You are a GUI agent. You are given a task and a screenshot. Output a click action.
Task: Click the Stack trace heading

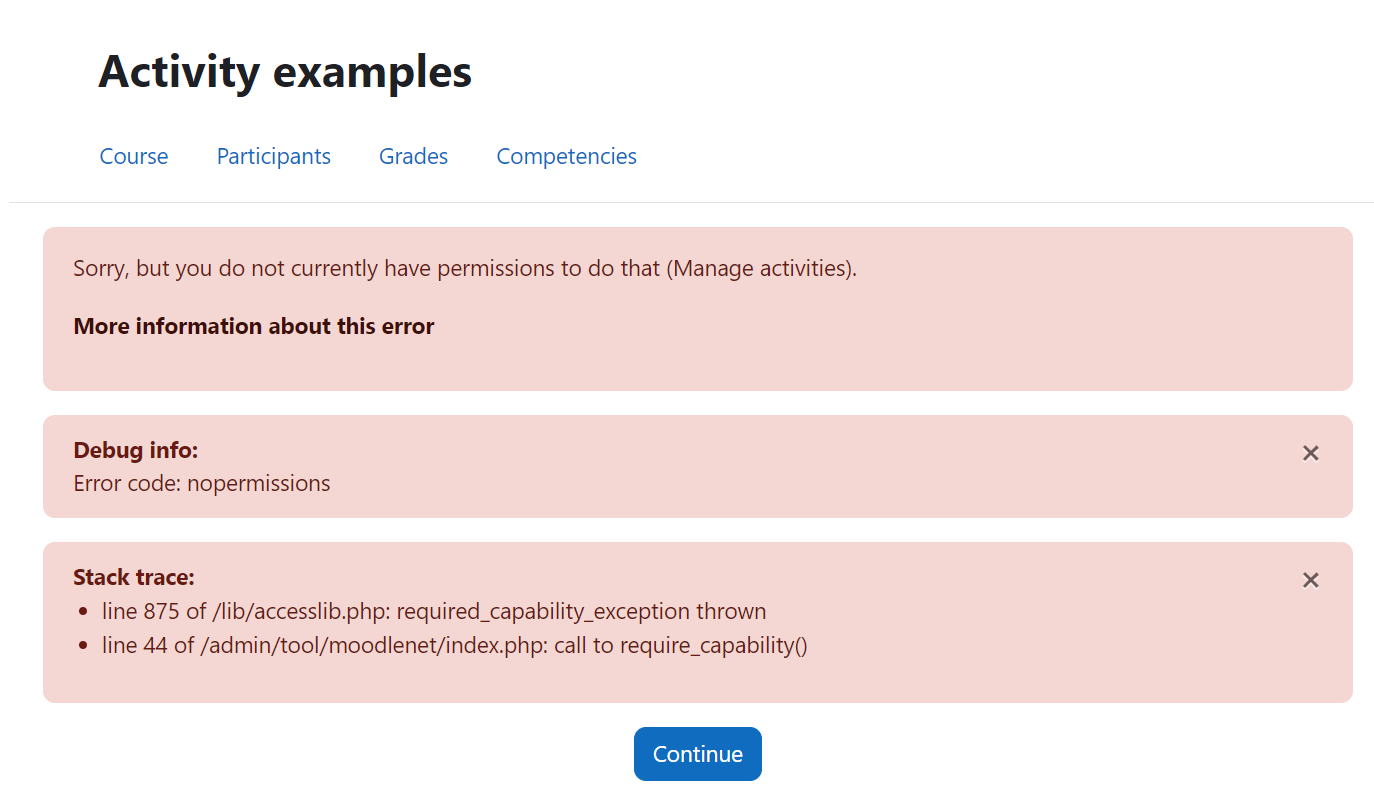(134, 577)
